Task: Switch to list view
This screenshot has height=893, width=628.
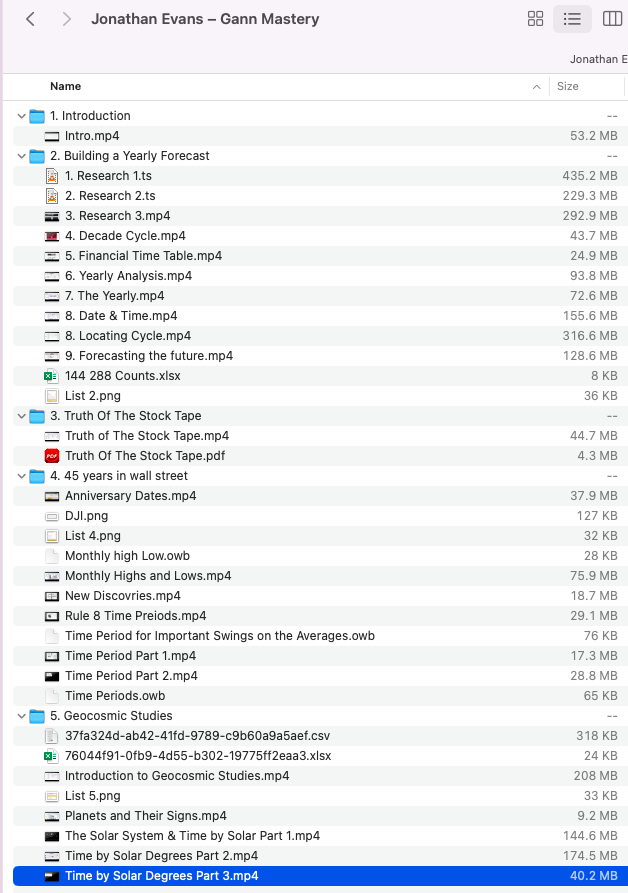Action: coord(572,19)
